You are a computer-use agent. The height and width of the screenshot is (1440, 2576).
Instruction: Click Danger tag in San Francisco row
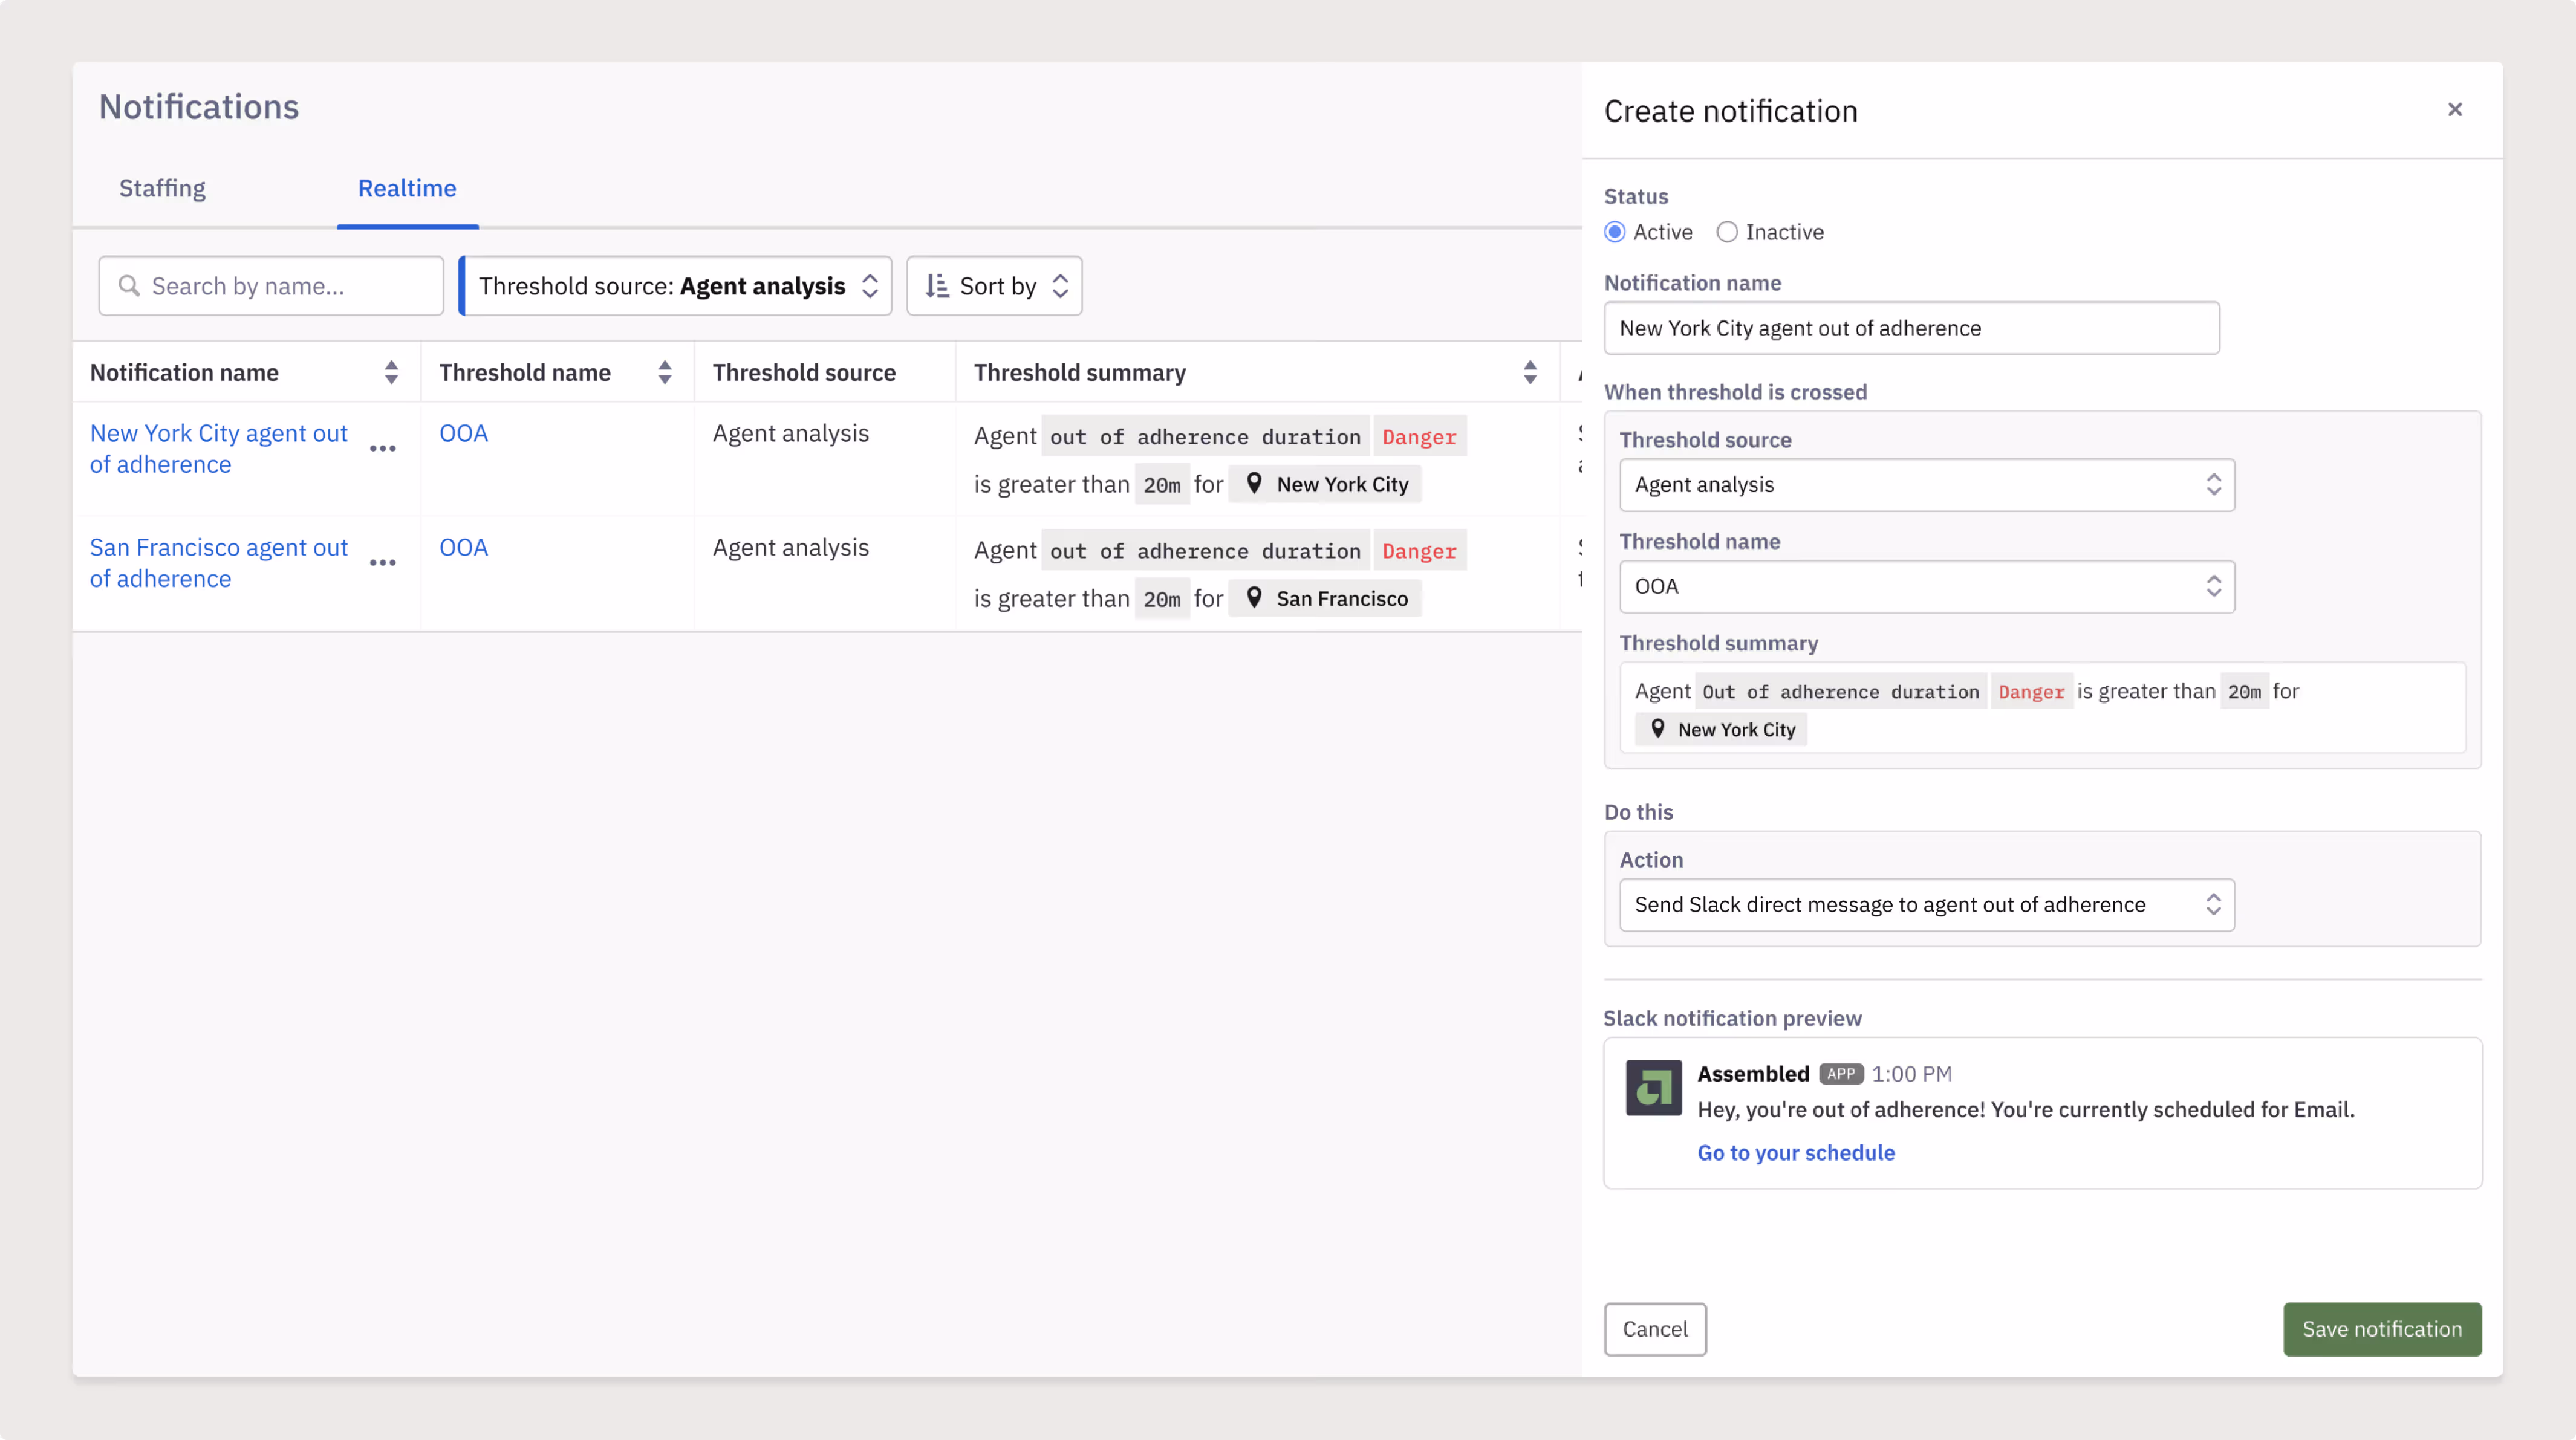1419,550
